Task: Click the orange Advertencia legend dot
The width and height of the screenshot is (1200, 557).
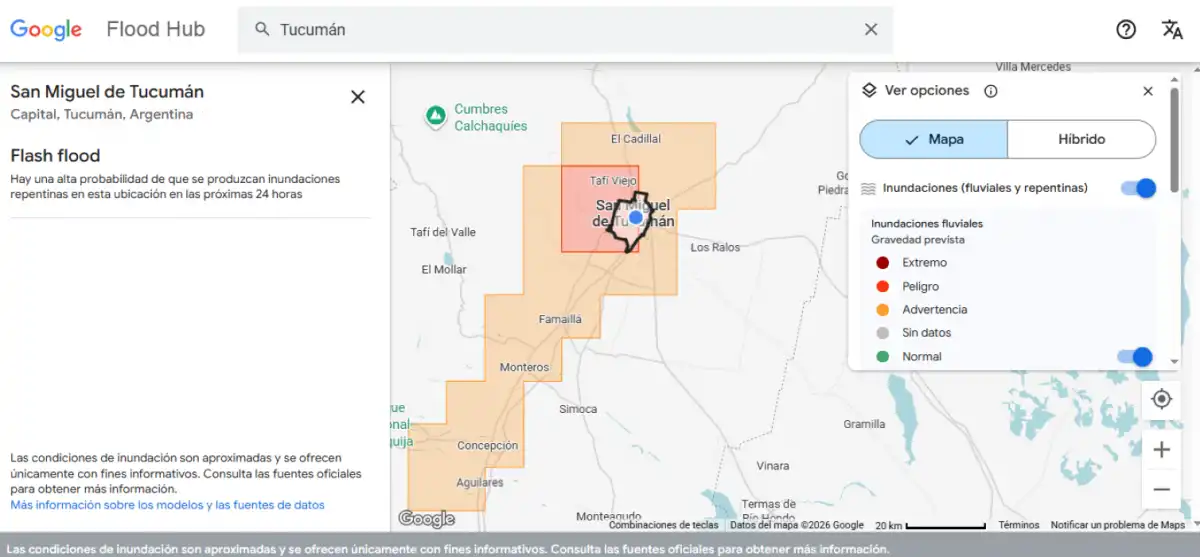Action: click(882, 310)
